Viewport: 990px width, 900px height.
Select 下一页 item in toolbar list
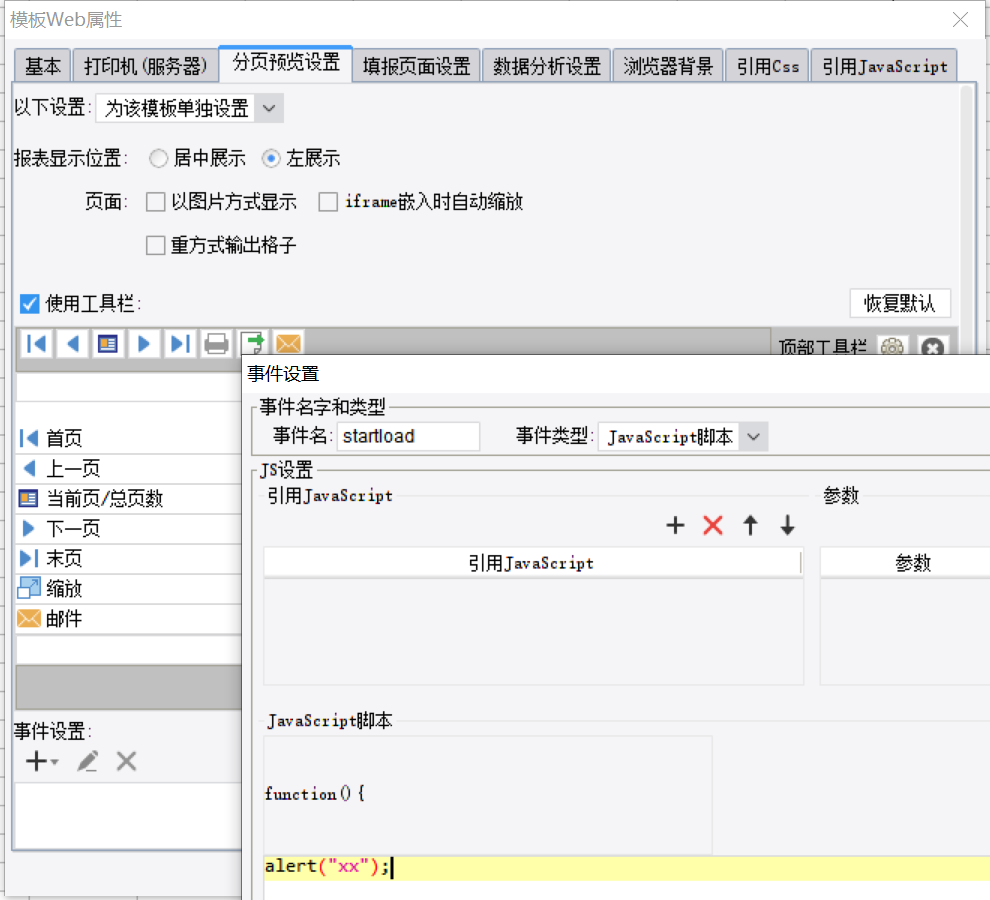tap(129, 528)
